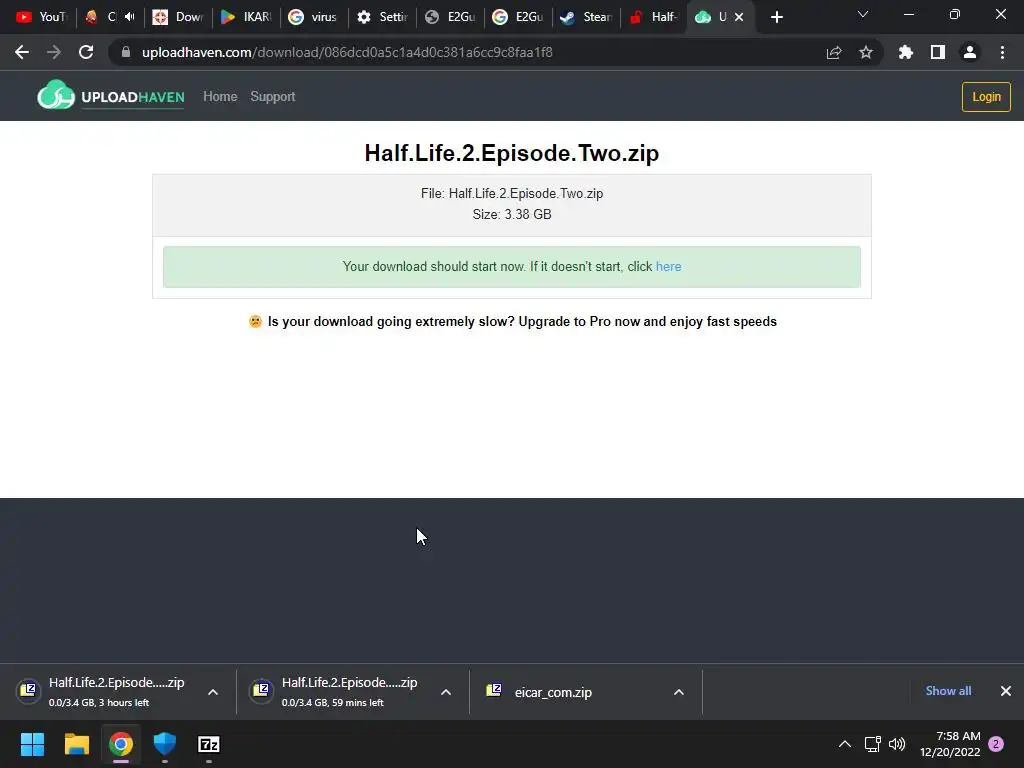Open the Chrome three-dot menu
The image size is (1024, 768).
[x=1002, y=52]
